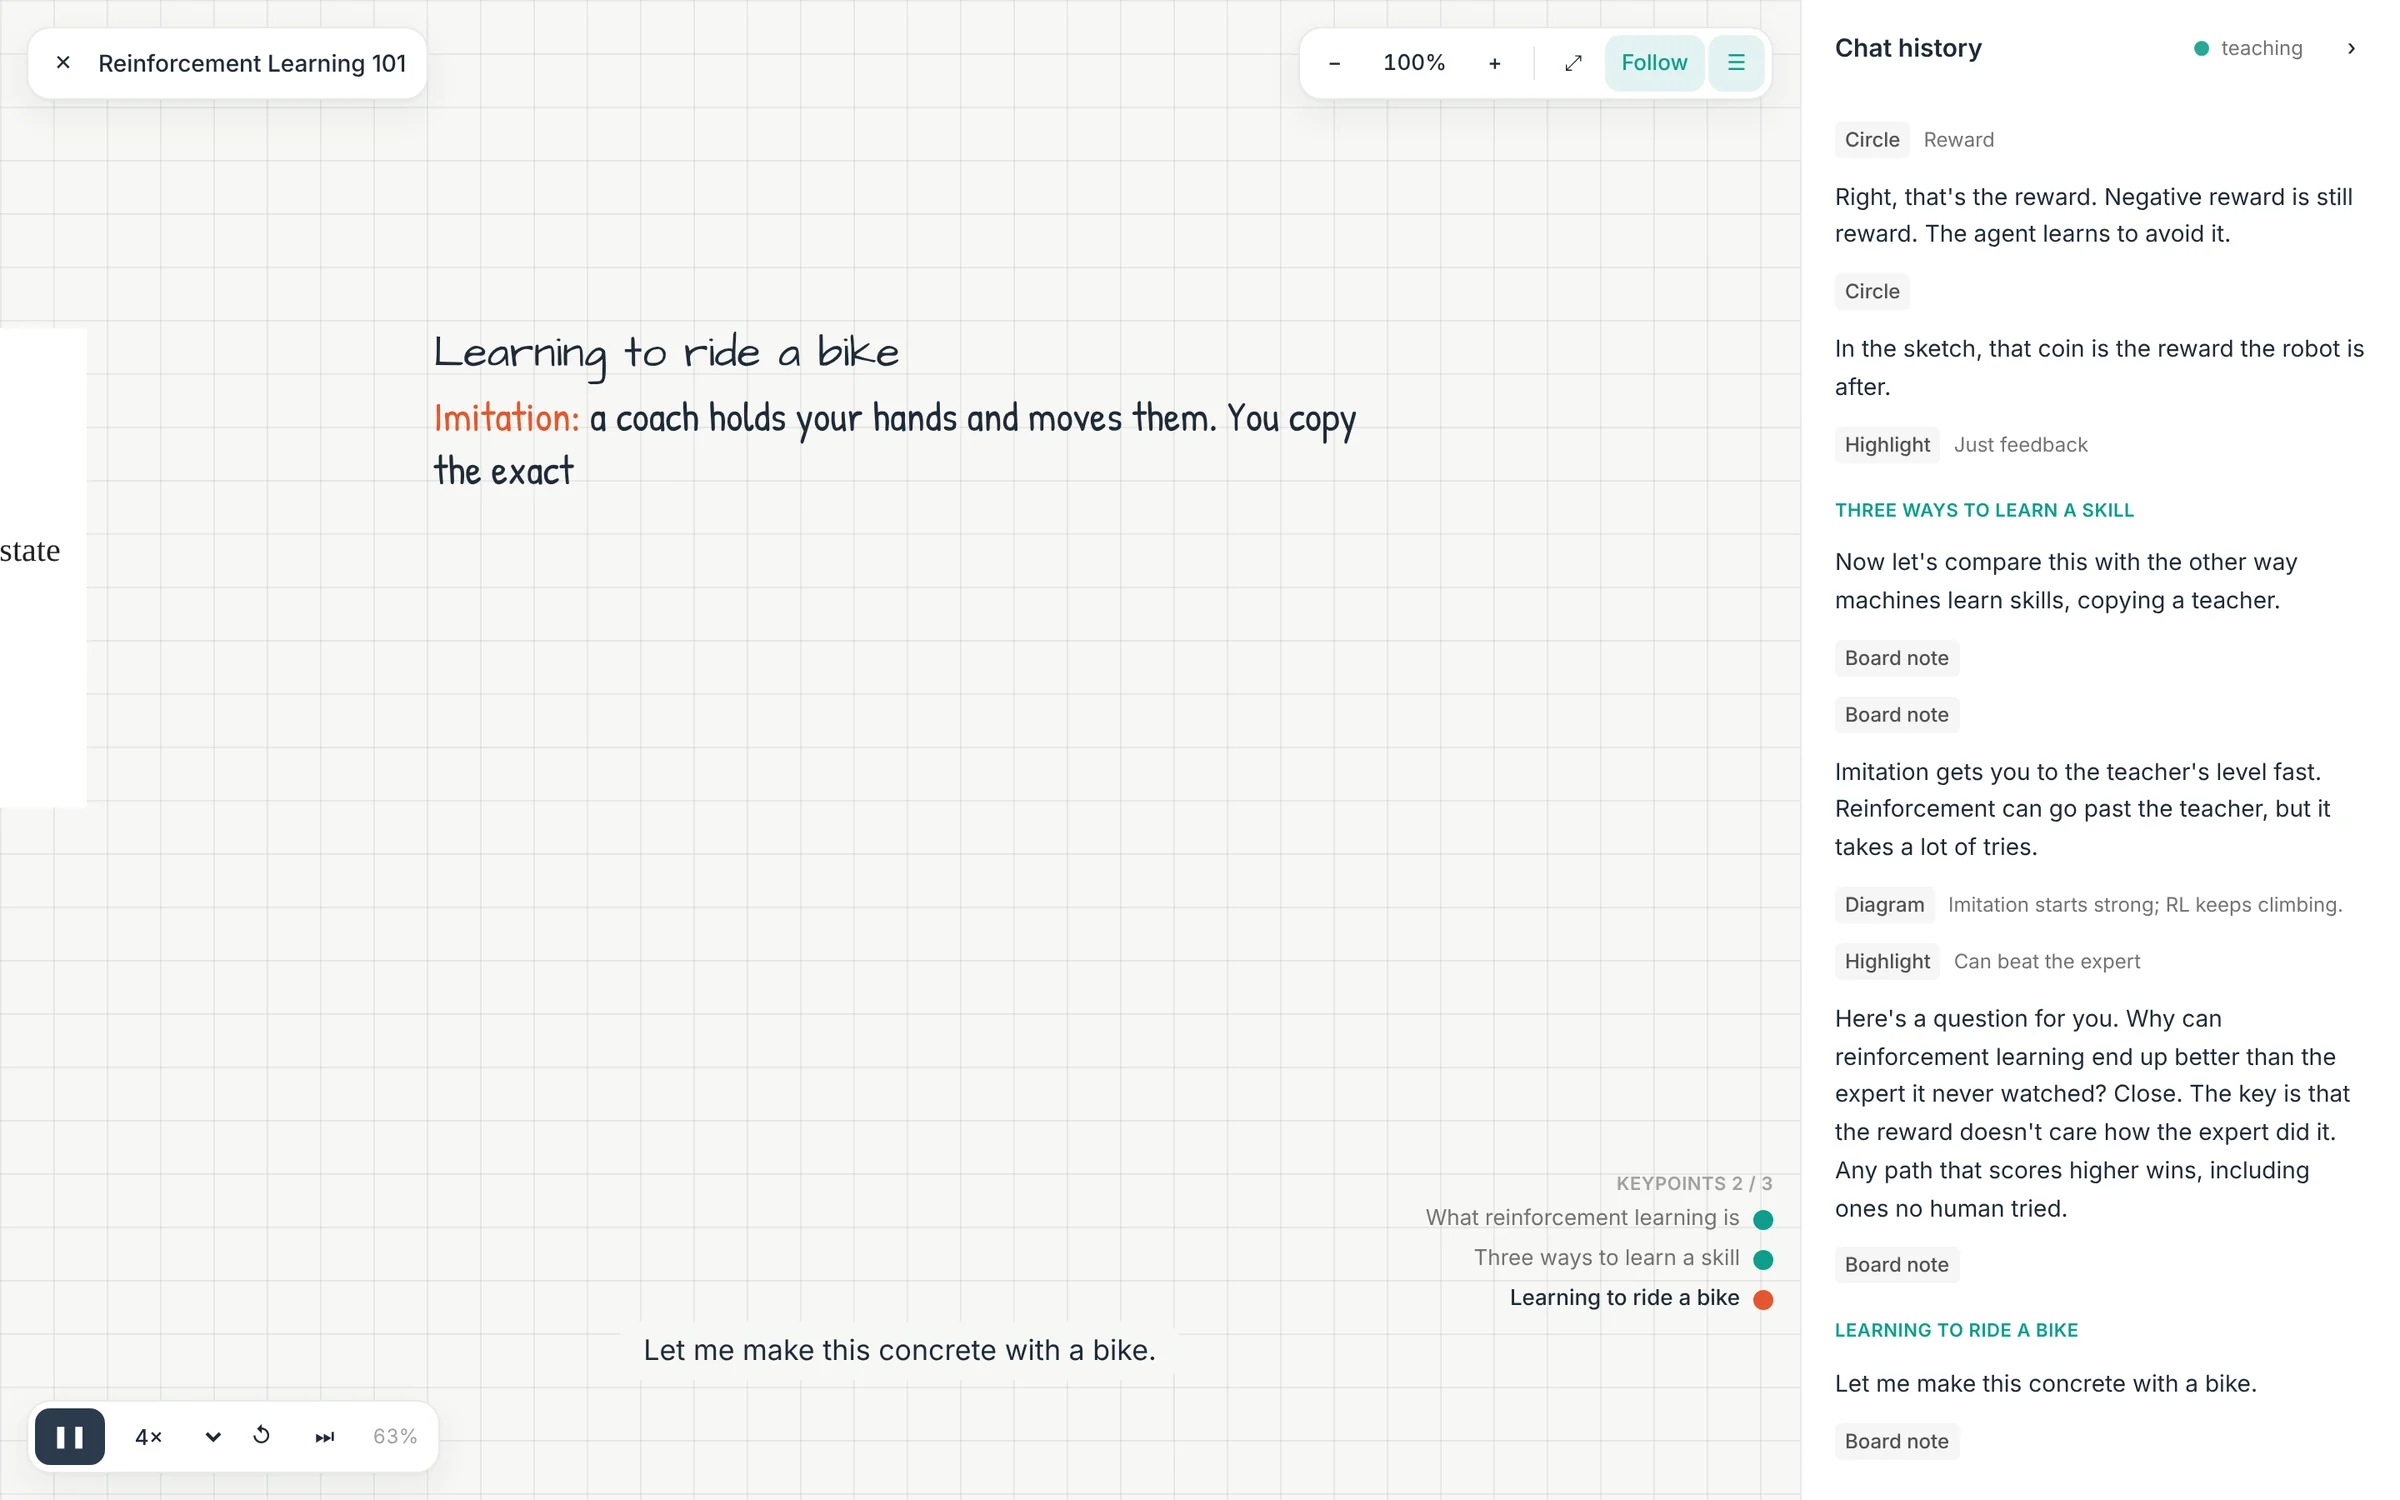
Task: Click the 'state' card at left edge
Action: [x=43, y=566]
